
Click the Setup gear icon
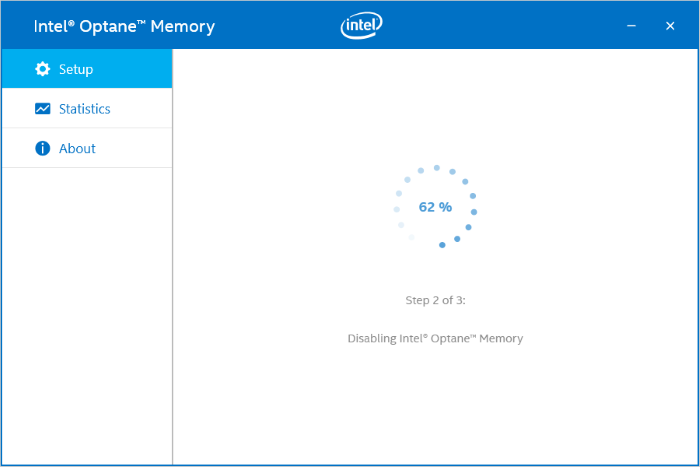(x=42, y=69)
